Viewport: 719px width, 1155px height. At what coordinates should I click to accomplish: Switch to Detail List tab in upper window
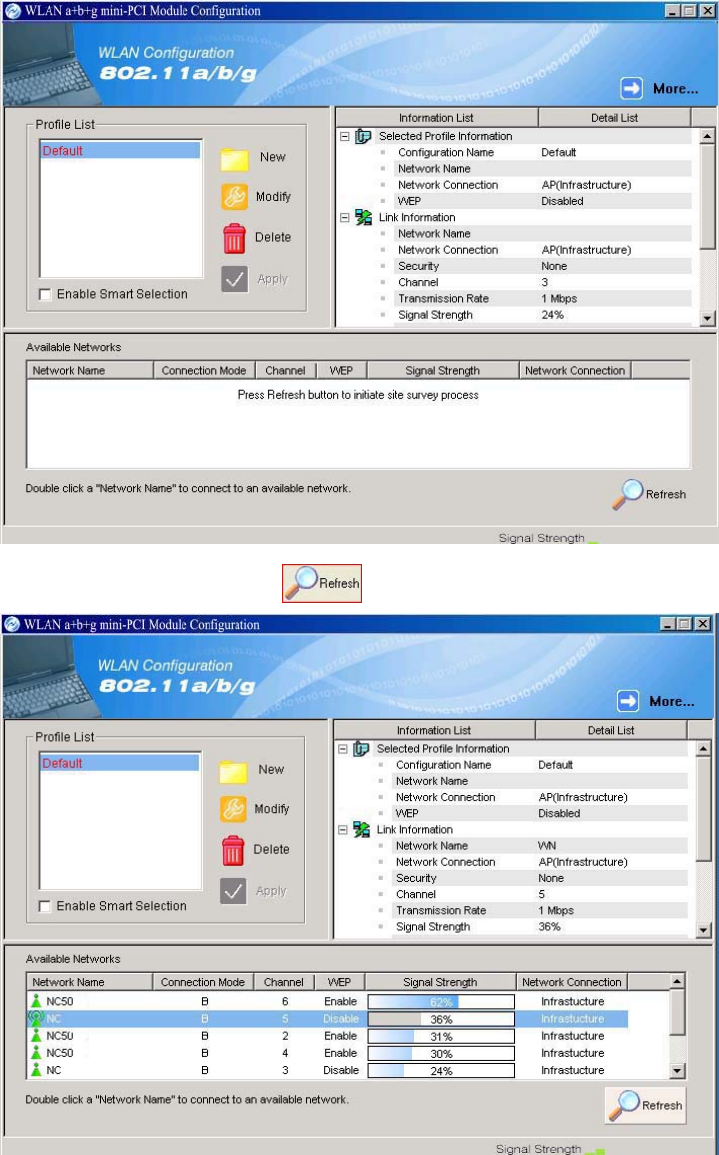(614, 118)
